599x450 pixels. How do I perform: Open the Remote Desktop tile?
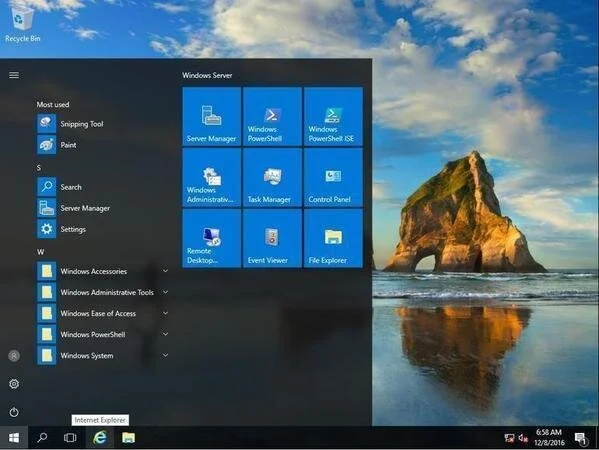click(212, 238)
